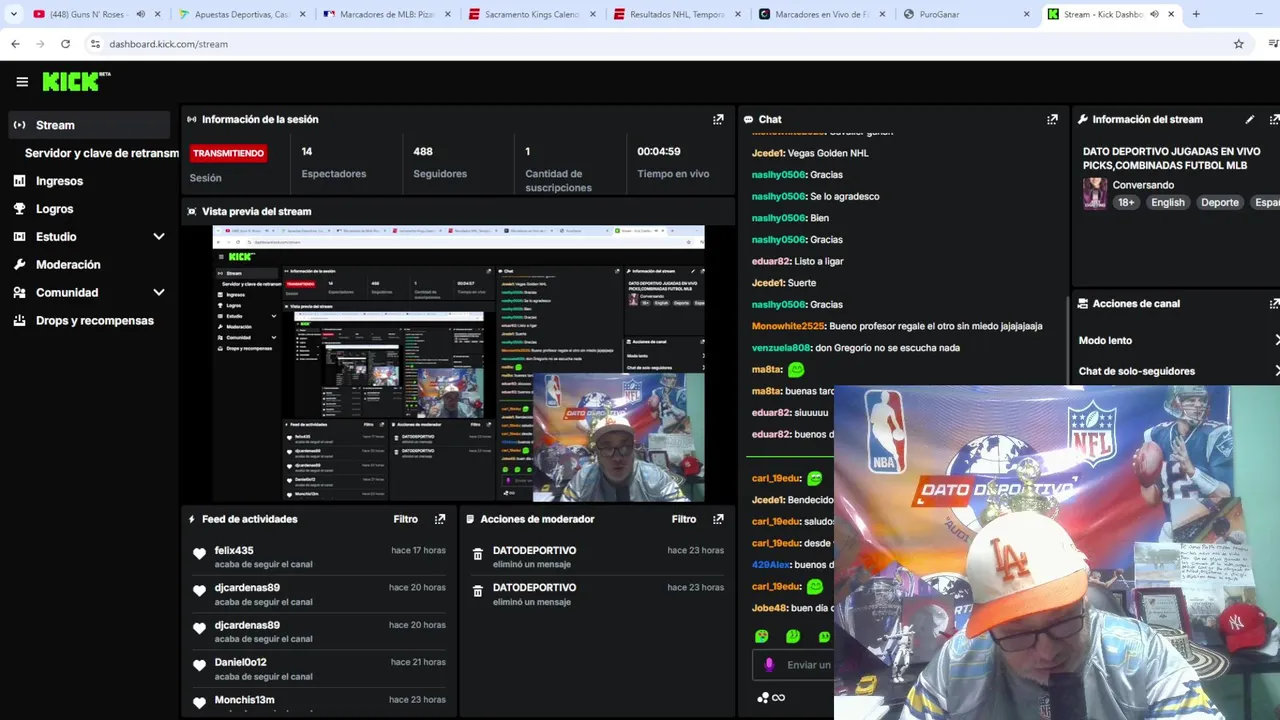Click the 00:04:59 Tiempo en vivo value
Viewport: 1280px width, 720px height.
pyautogui.click(x=659, y=152)
